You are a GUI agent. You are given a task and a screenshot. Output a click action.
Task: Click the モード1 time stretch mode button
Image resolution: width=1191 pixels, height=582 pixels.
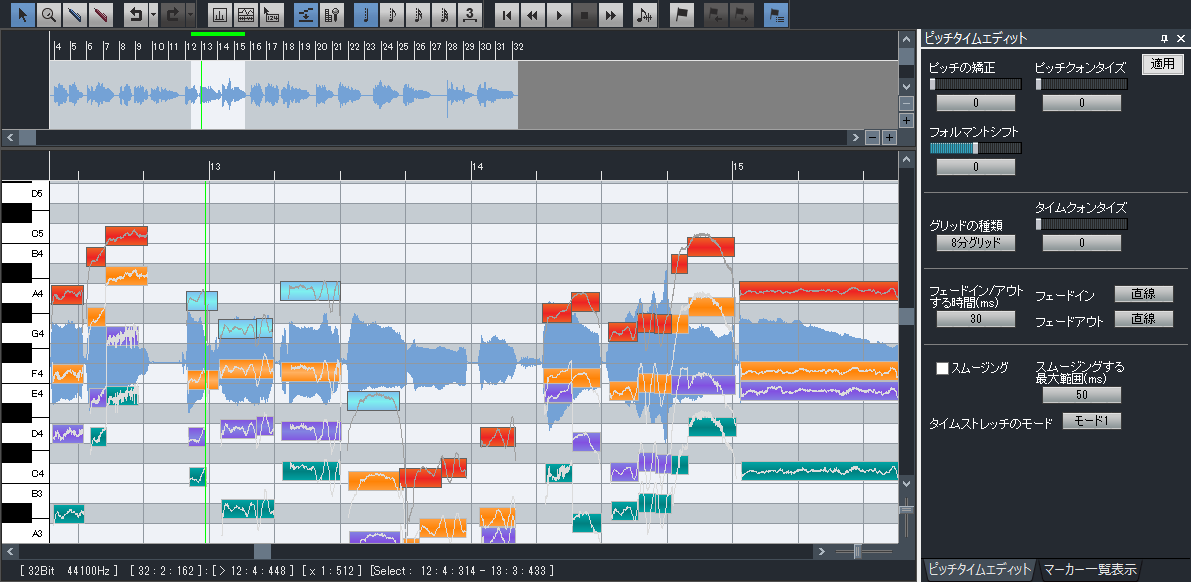(1091, 422)
